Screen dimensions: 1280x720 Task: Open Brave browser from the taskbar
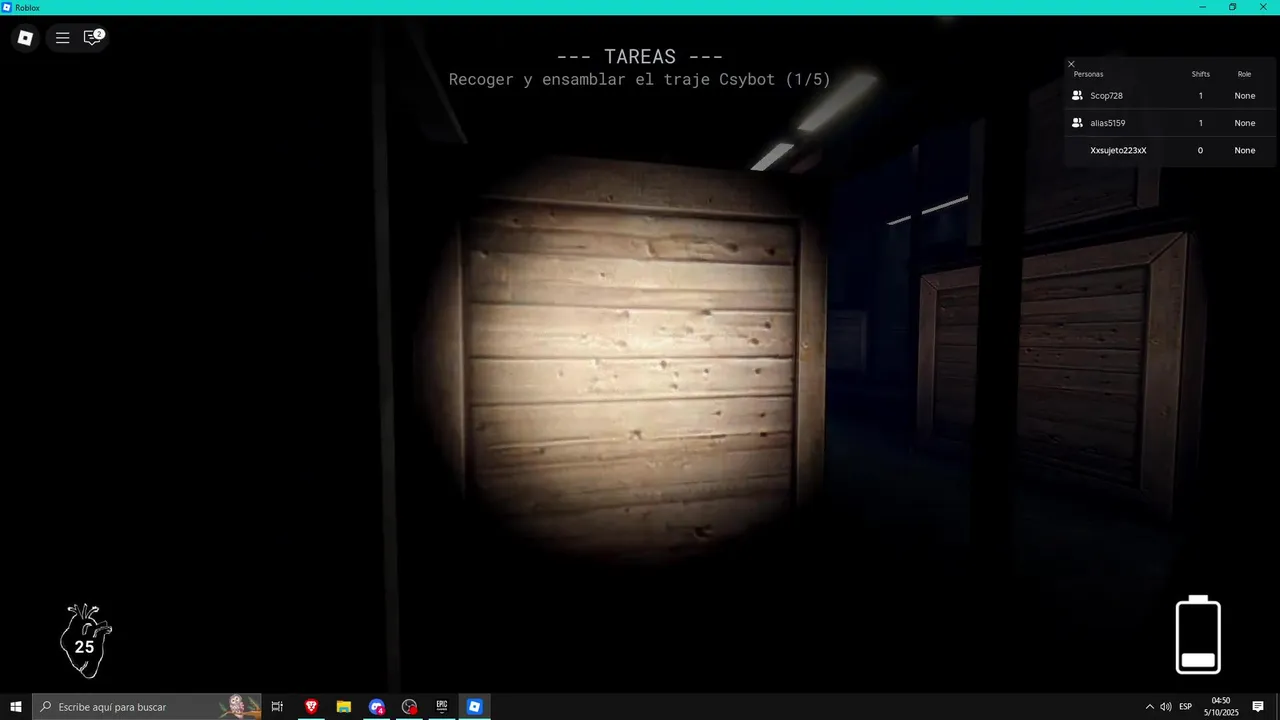click(311, 707)
